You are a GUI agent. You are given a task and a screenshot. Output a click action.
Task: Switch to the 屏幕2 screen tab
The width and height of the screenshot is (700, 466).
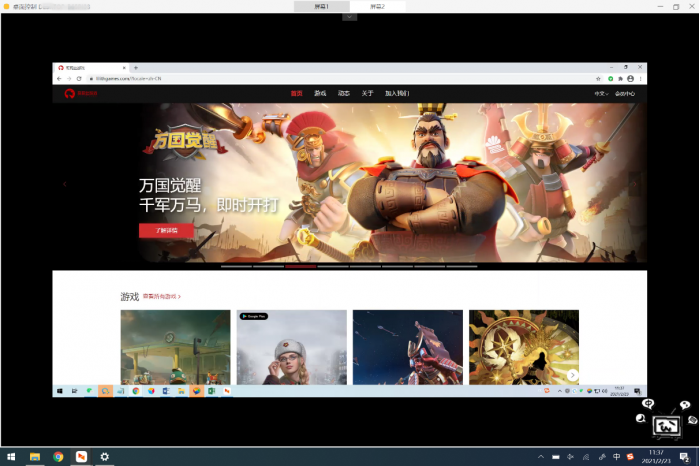pos(378,6)
